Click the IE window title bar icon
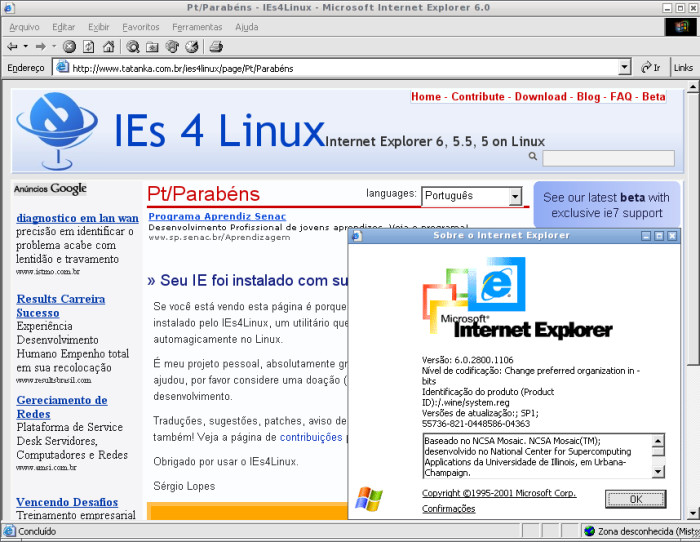The width and height of the screenshot is (700, 542). 9,8
